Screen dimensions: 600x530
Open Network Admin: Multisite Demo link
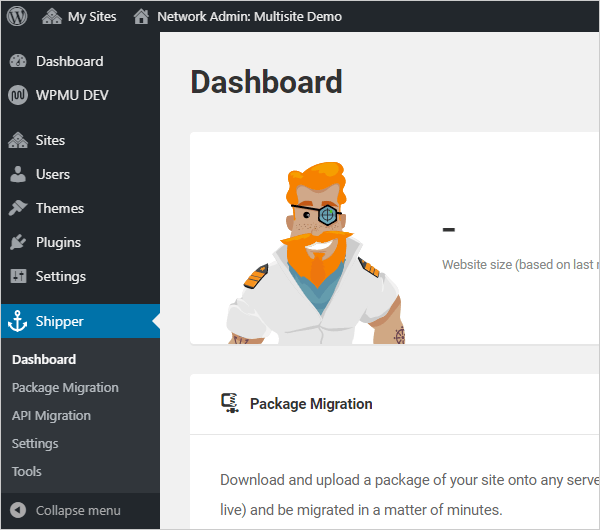click(249, 16)
